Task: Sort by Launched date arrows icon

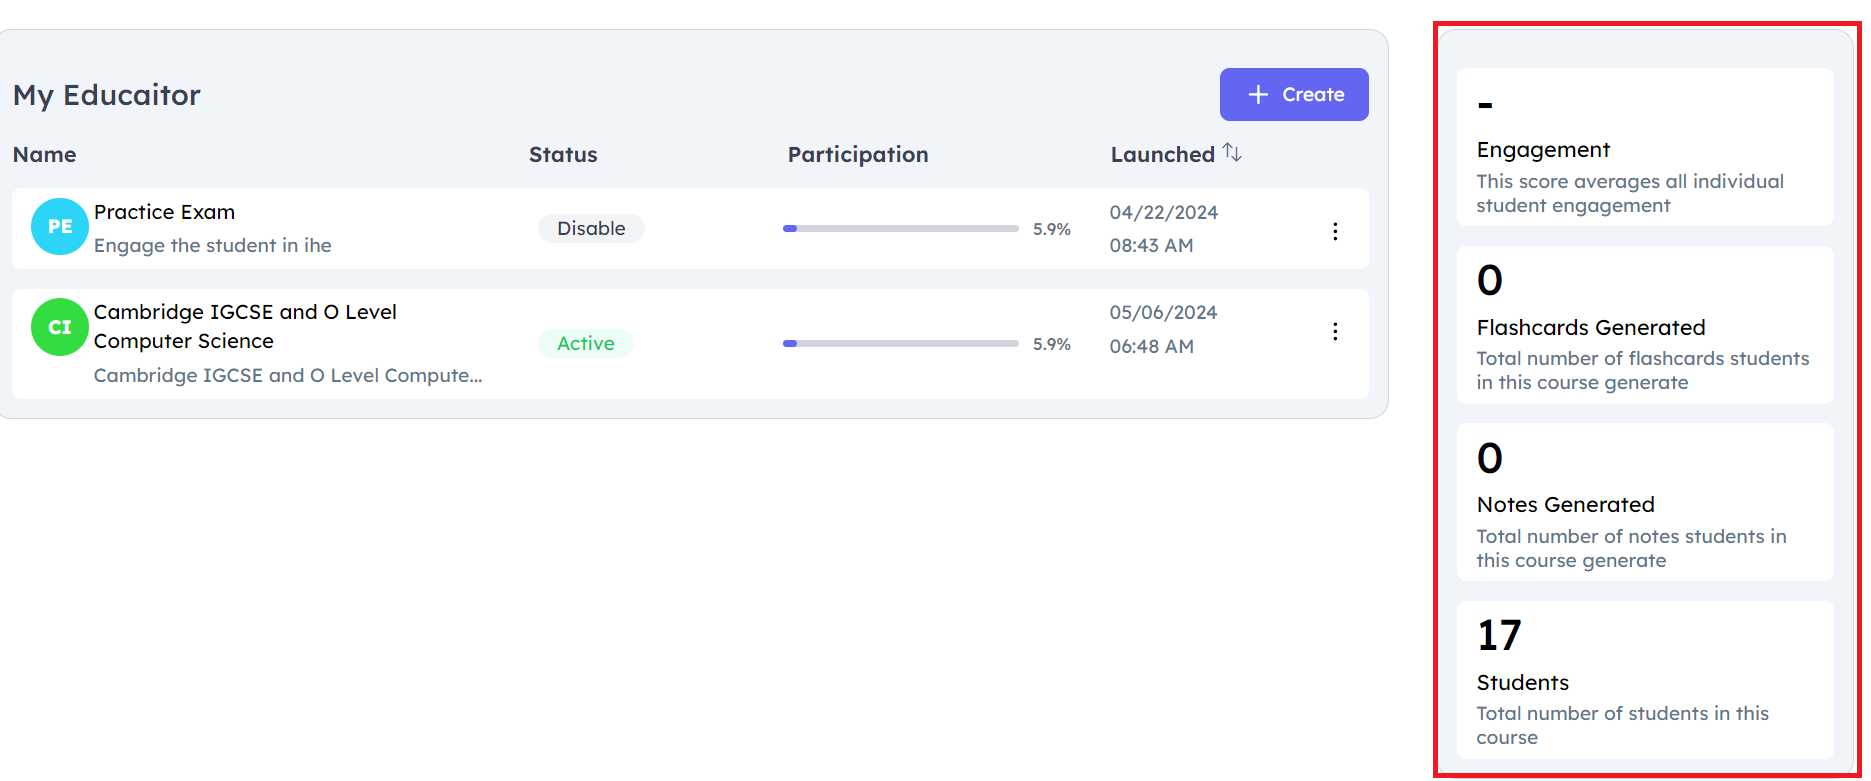Action: [1232, 153]
